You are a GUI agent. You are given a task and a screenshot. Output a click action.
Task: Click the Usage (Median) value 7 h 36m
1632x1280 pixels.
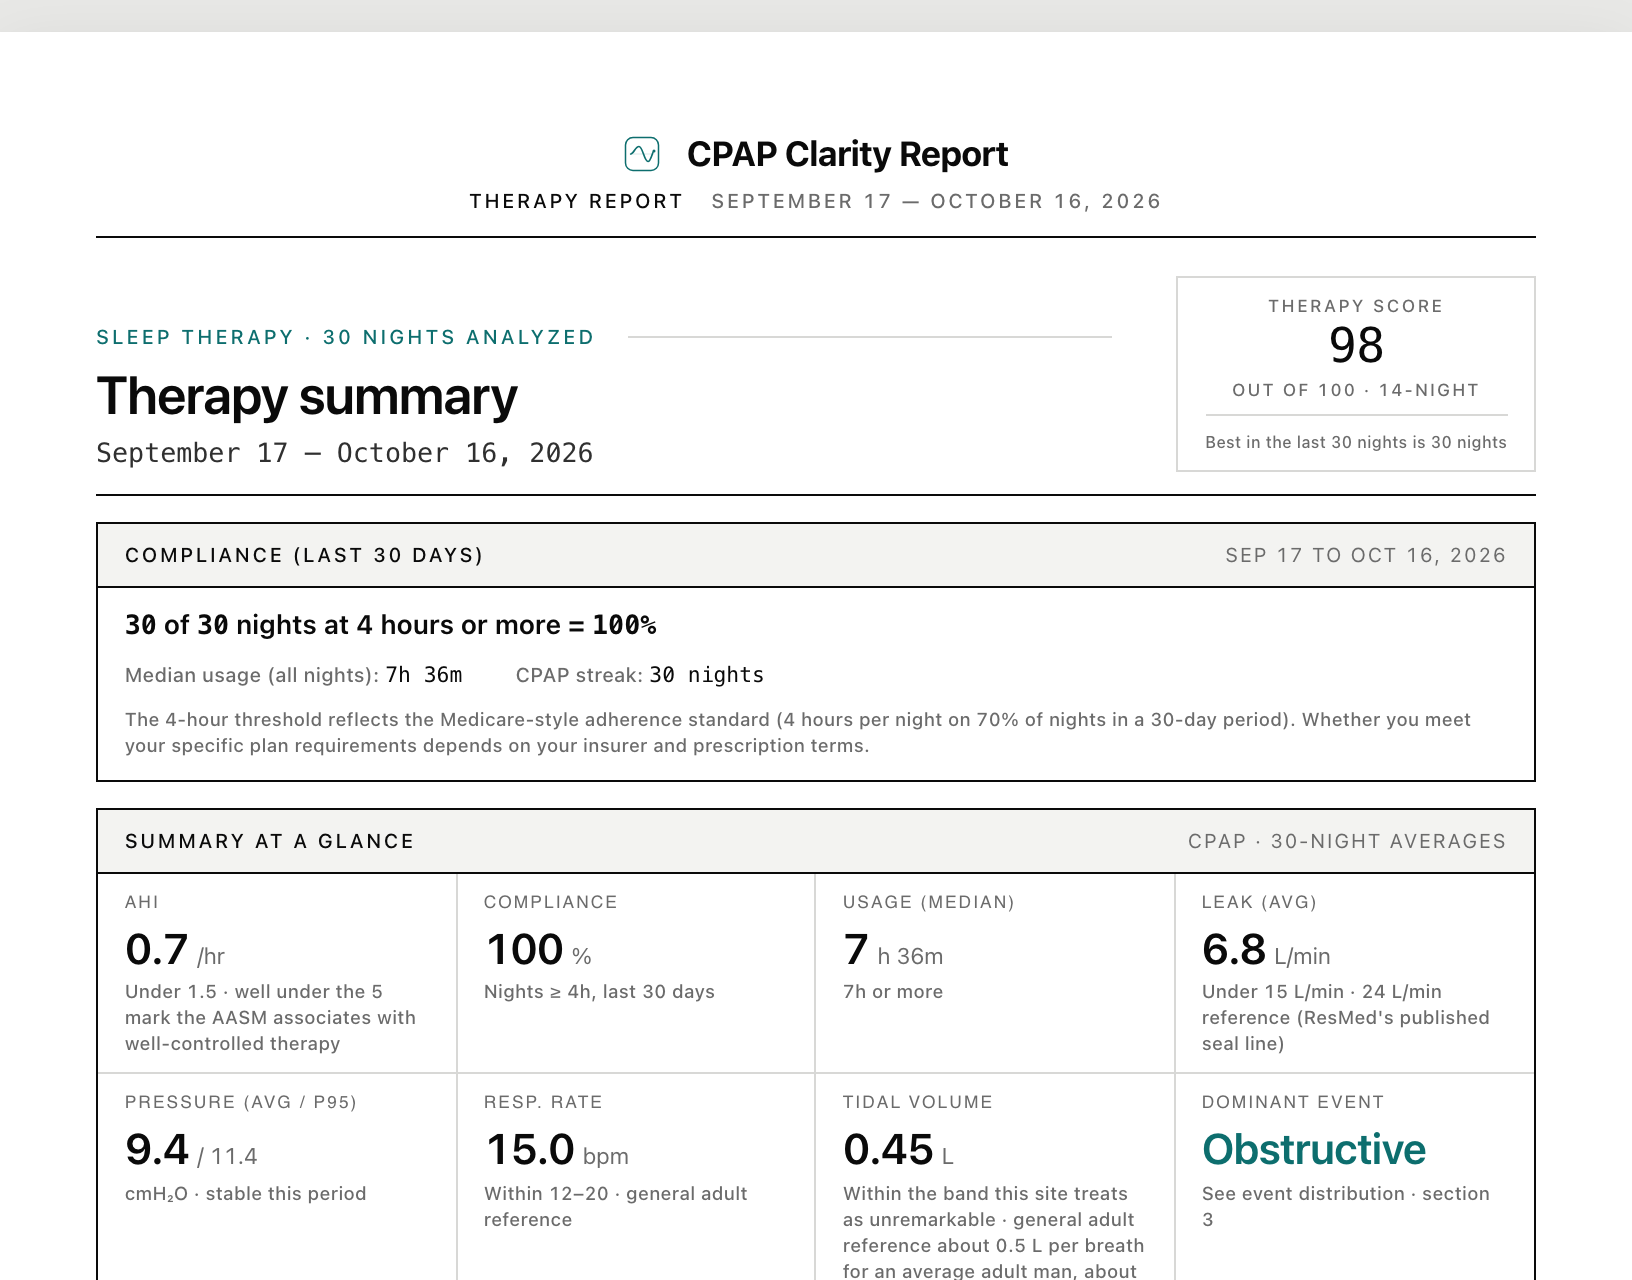point(893,950)
